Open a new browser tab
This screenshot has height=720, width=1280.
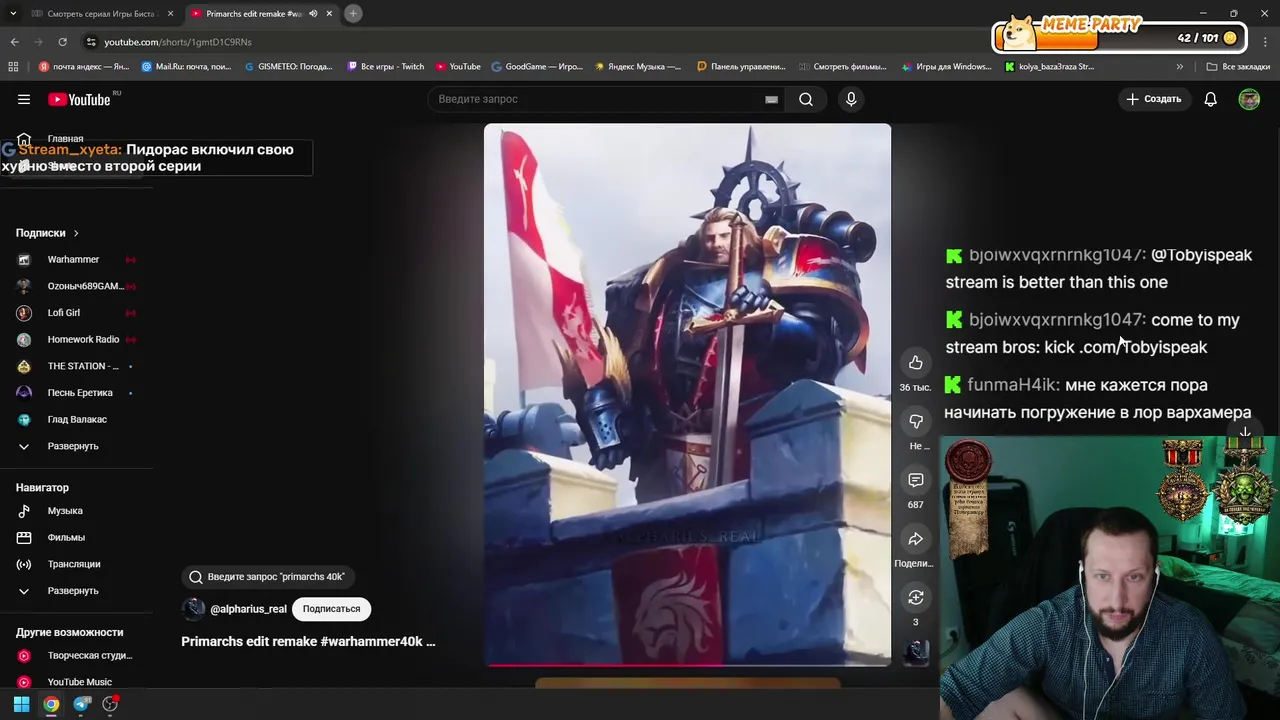coord(353,14)
